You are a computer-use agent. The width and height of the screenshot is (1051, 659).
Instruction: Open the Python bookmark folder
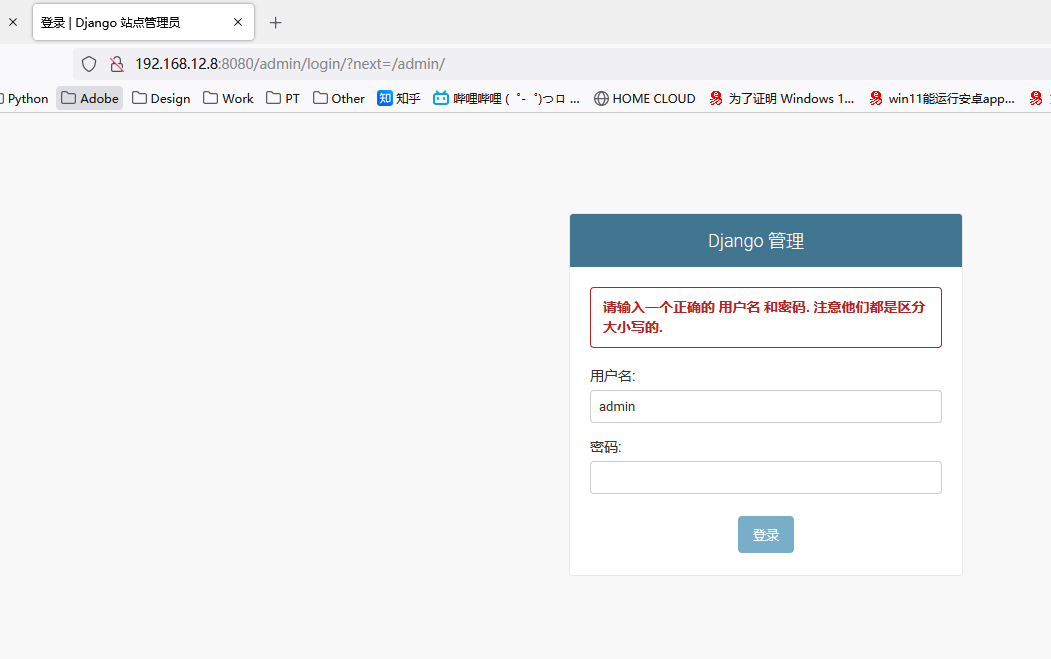(24, 99)
